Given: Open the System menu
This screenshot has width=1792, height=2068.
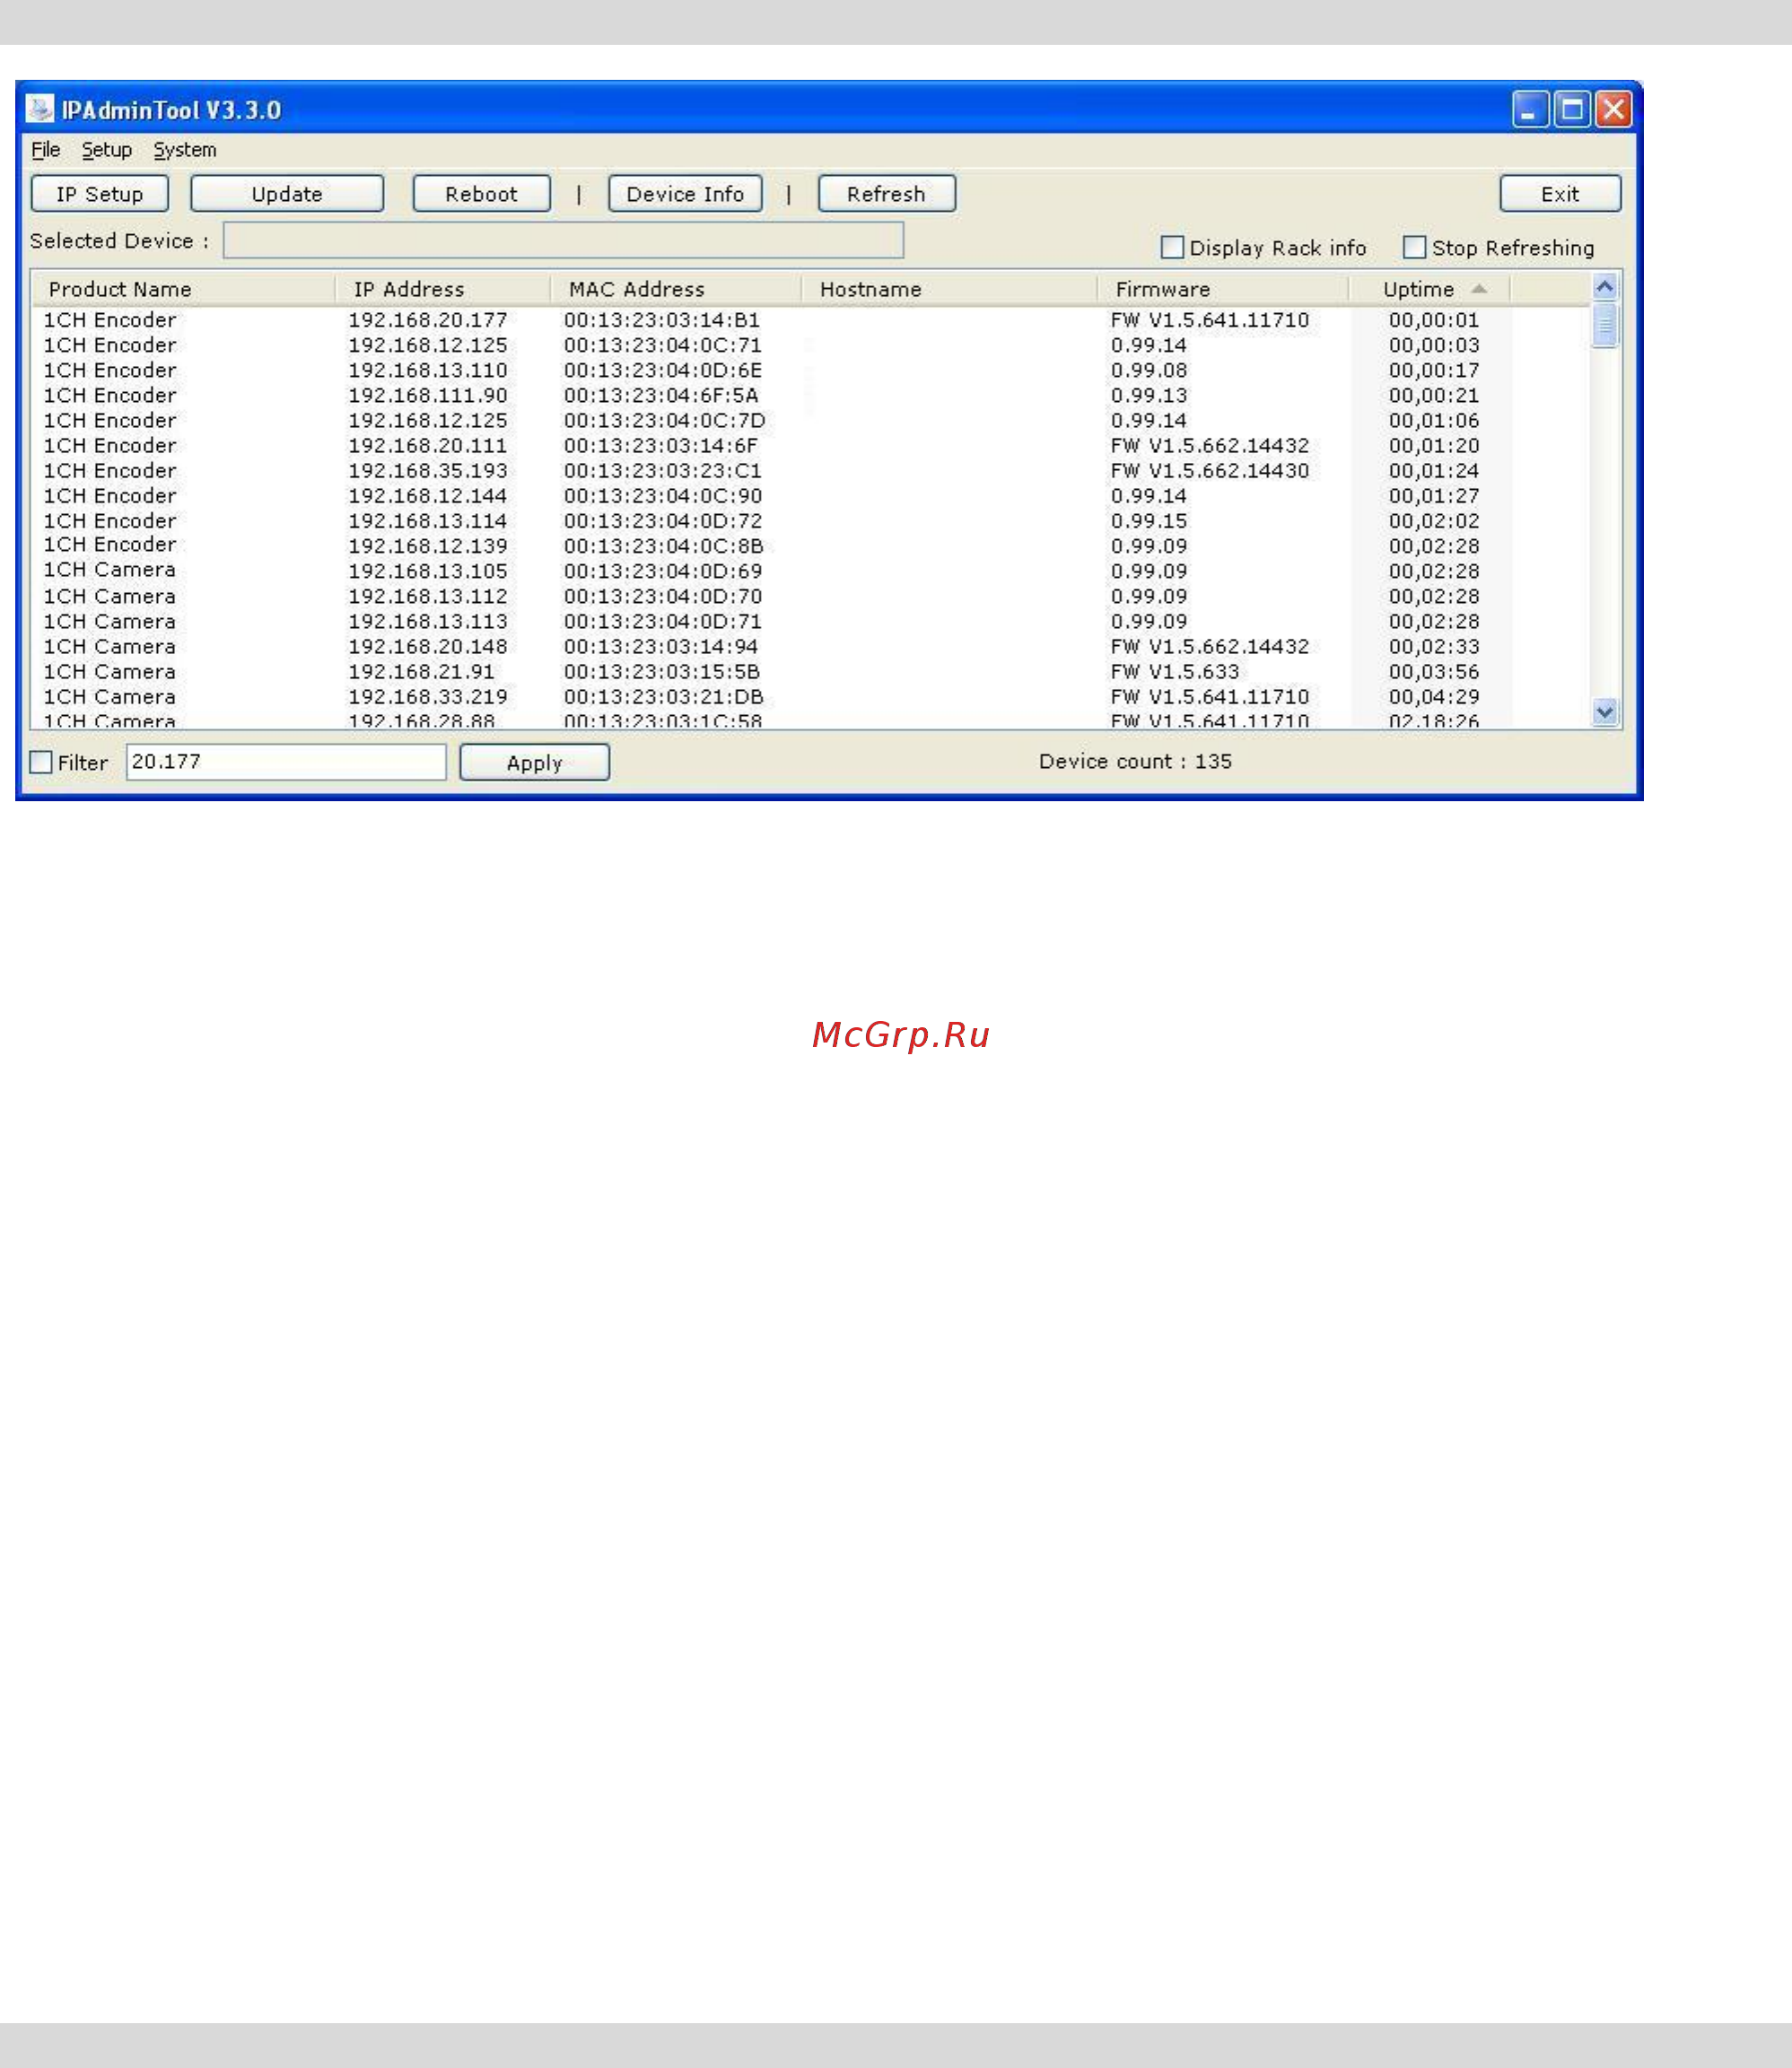Looking at the screenshot, I should (185, 150).
